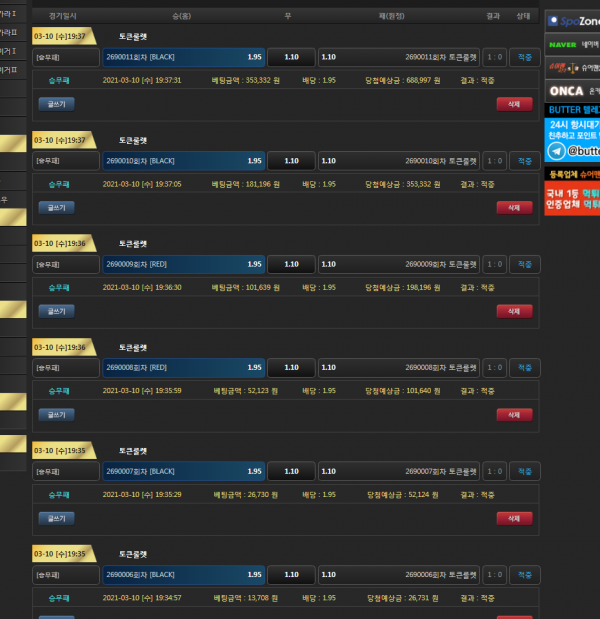The height and width of the screenshot is (619, 600).
Task: Select the 2690009회차 [RED] win odds cell
Action: (183, 264)
